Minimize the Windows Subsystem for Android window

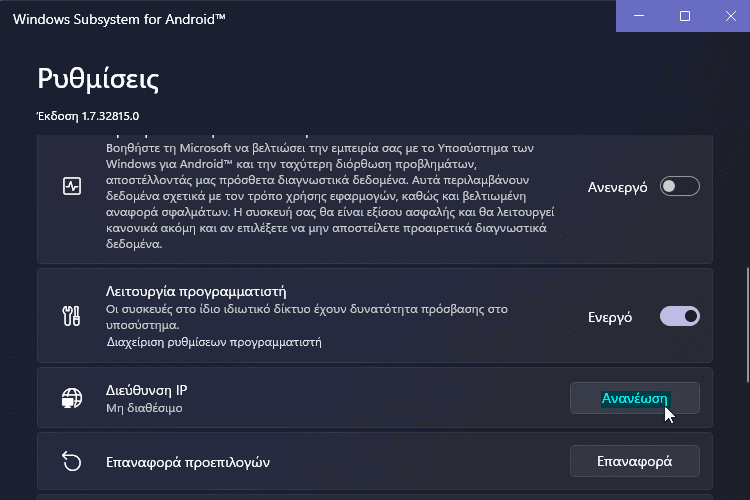(640, 16)
